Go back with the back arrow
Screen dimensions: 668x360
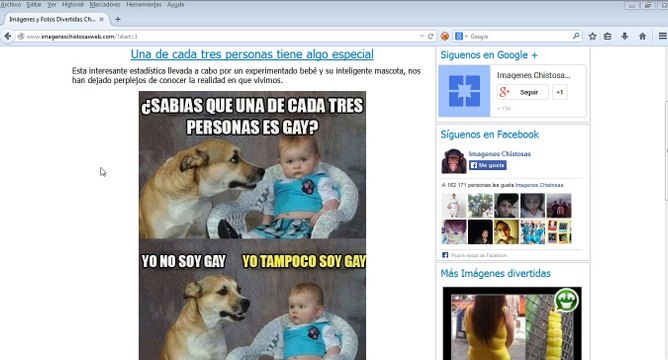coord(8,36)
